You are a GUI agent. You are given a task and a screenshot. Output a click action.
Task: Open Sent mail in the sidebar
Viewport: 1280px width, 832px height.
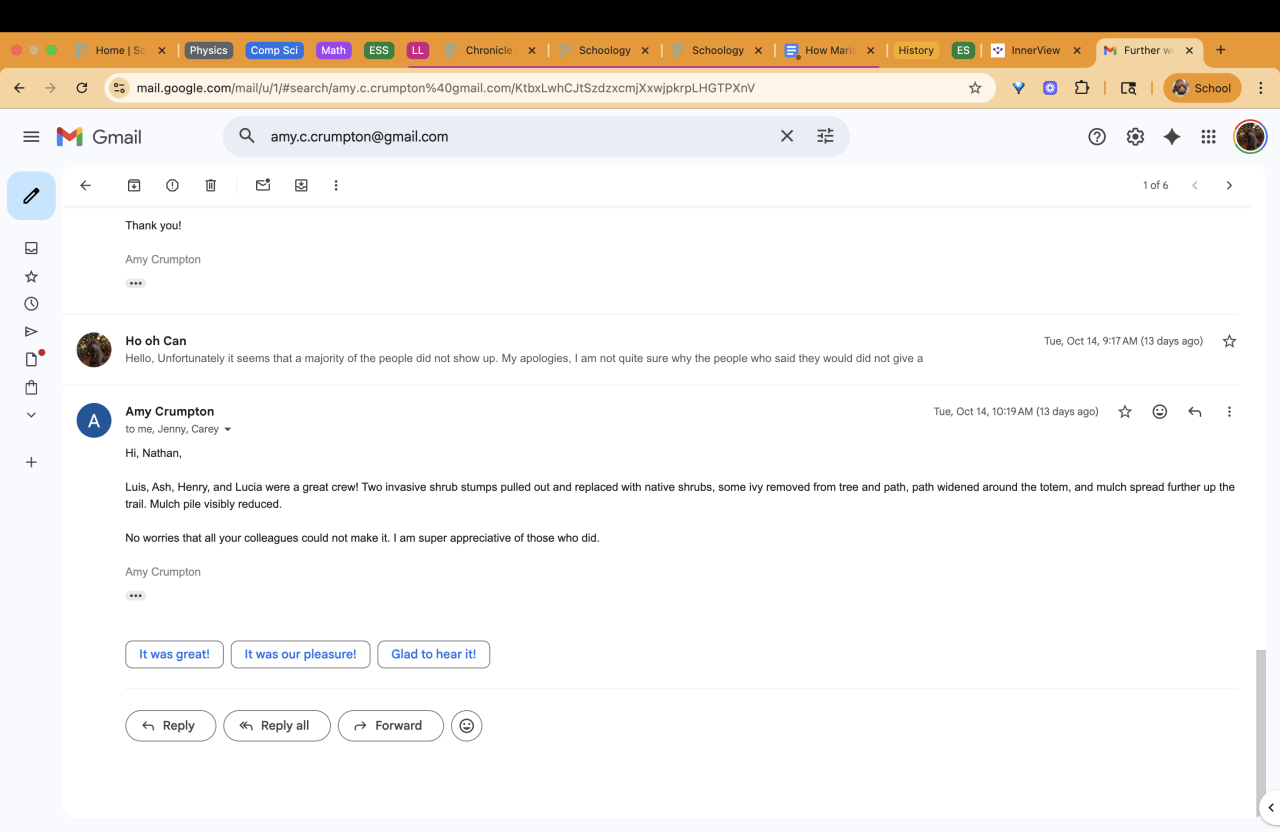pyautogui.click(x=31, y=332)
